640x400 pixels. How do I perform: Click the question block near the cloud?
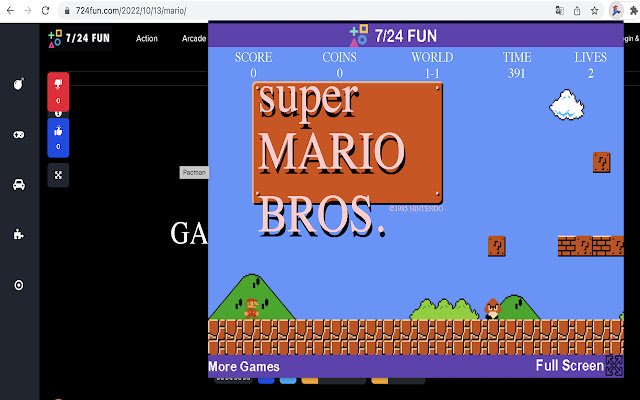tap(602, 162)
